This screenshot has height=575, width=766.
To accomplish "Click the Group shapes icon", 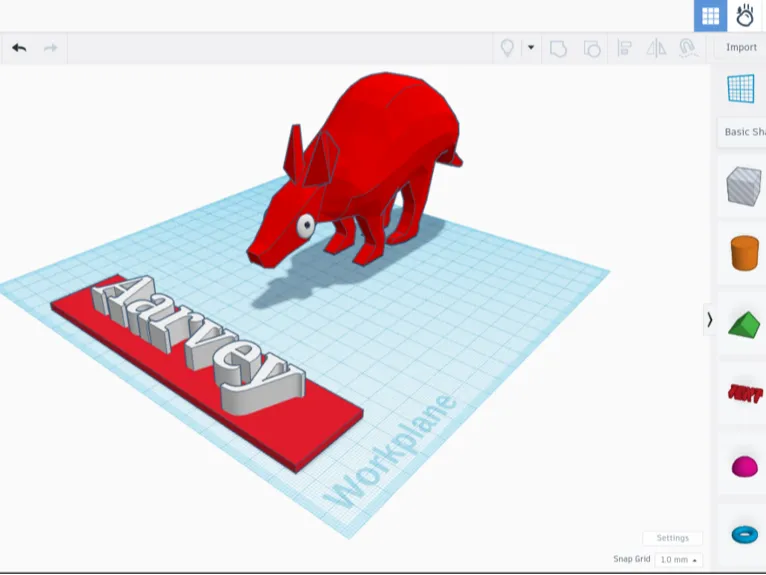I will click(558, 48).
